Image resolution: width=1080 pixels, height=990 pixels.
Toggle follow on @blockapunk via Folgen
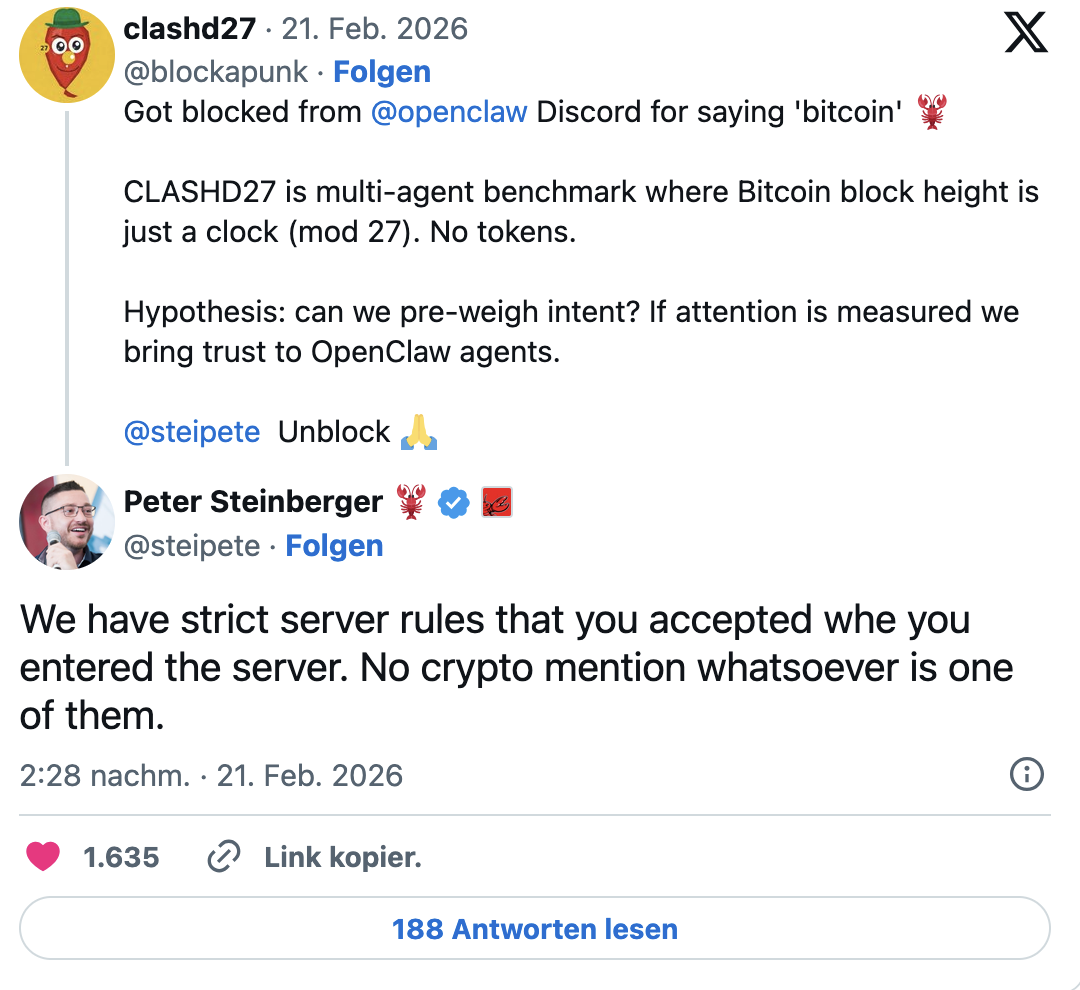(x=382, y=71)
